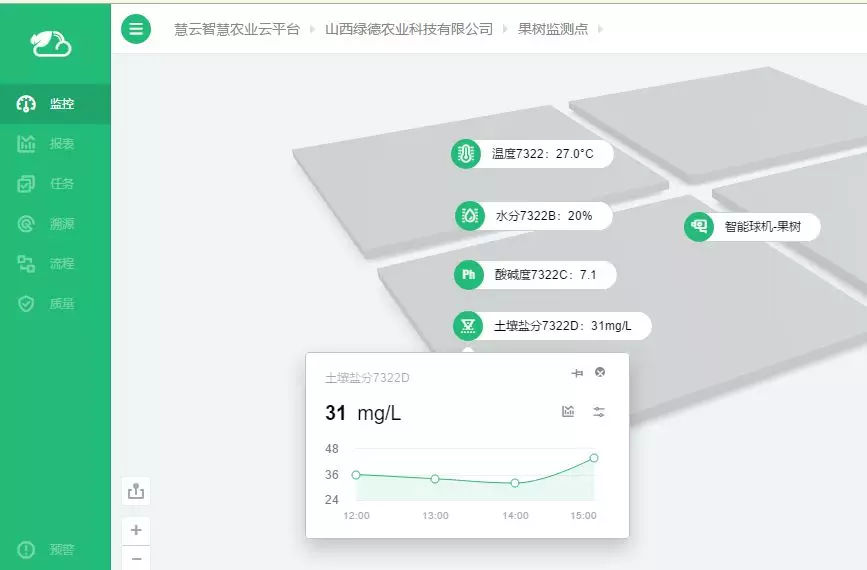Click the hamburger menu button
The width and height of the screenshot is (867, 570).
click(x=136, y=29)
